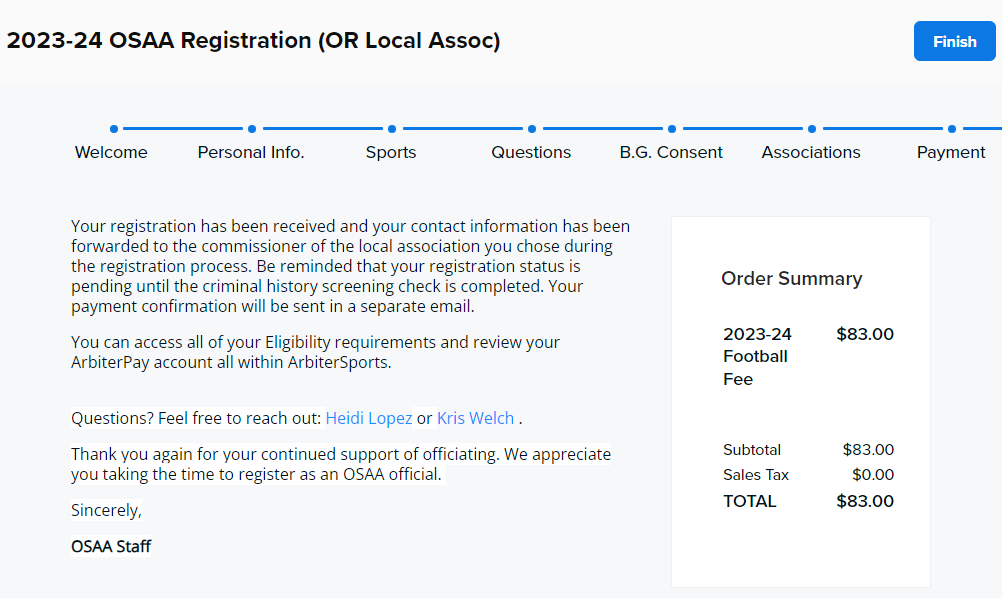Viewport: 1002px width, 598px height.
Task: Go to the Sports step
Action: (391, 152)
